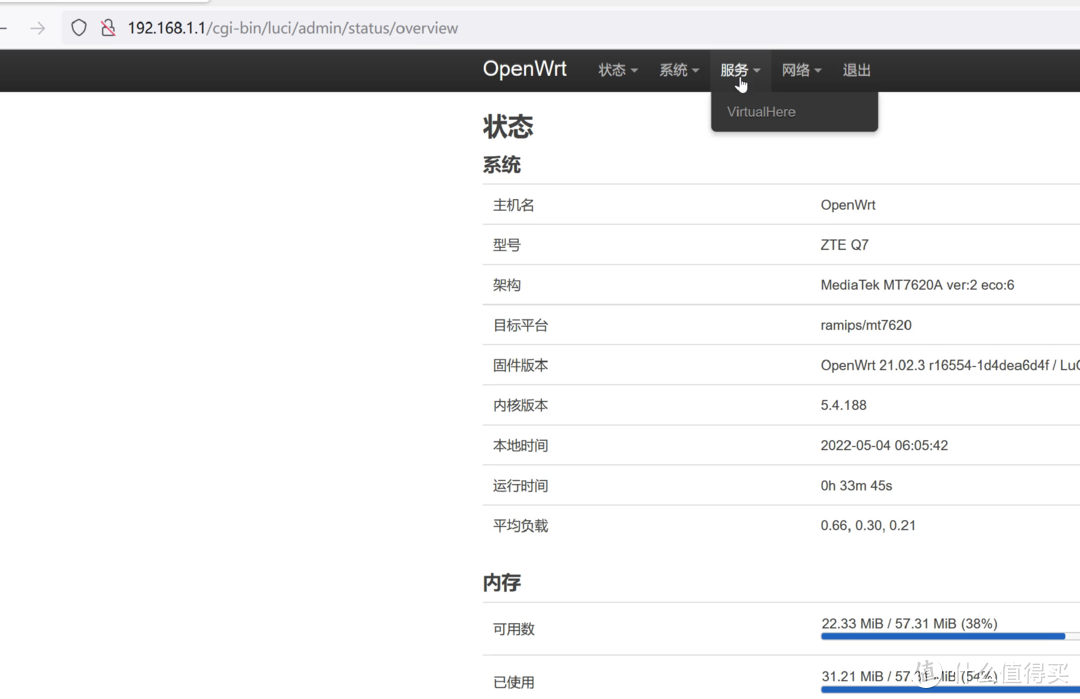Viewport: 1080px width, 699px height.
Task: Focus the browser address bar URL
Action: [x=293, y=27]
